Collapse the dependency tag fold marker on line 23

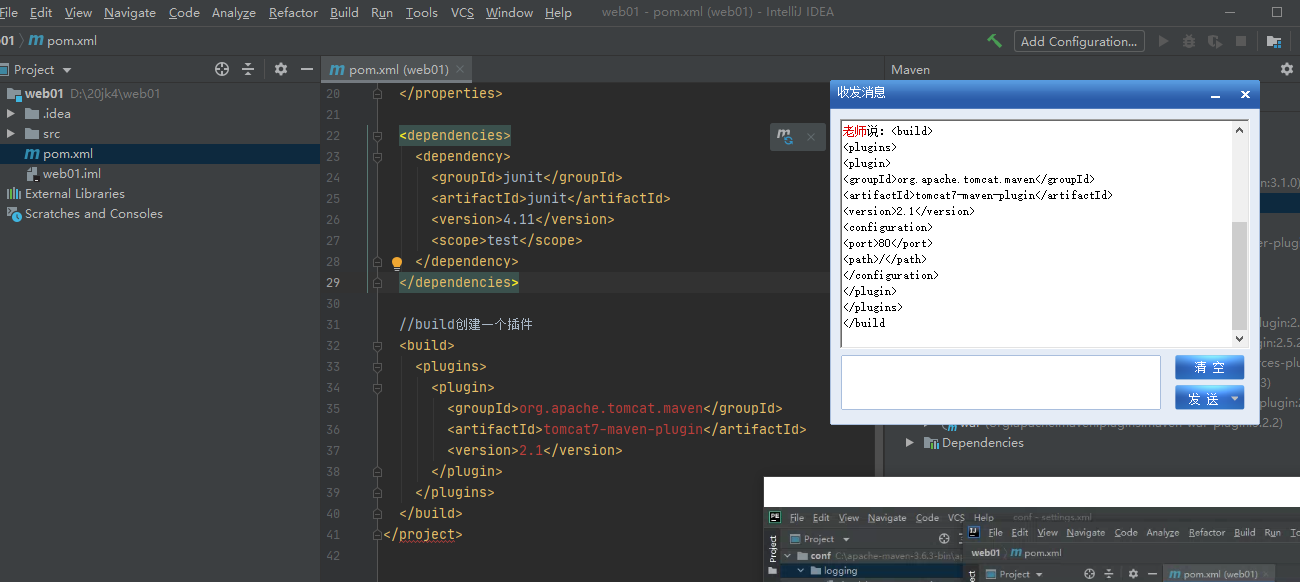(377, 156)
